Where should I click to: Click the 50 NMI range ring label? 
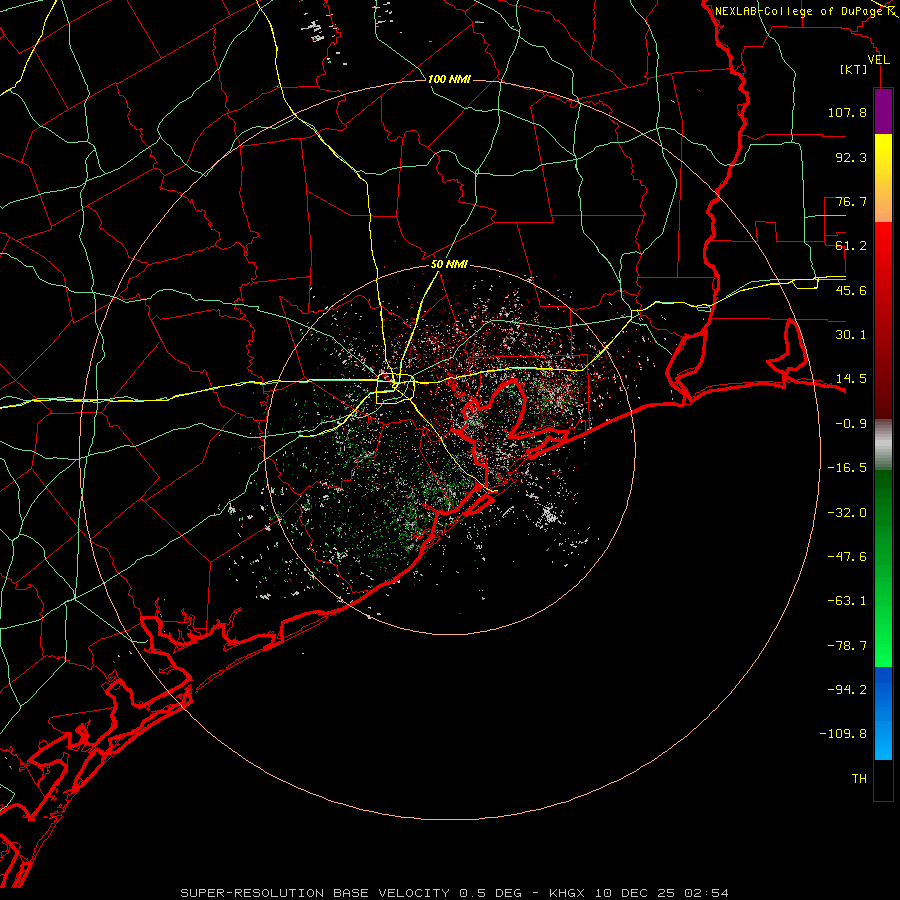coord(449,265)
